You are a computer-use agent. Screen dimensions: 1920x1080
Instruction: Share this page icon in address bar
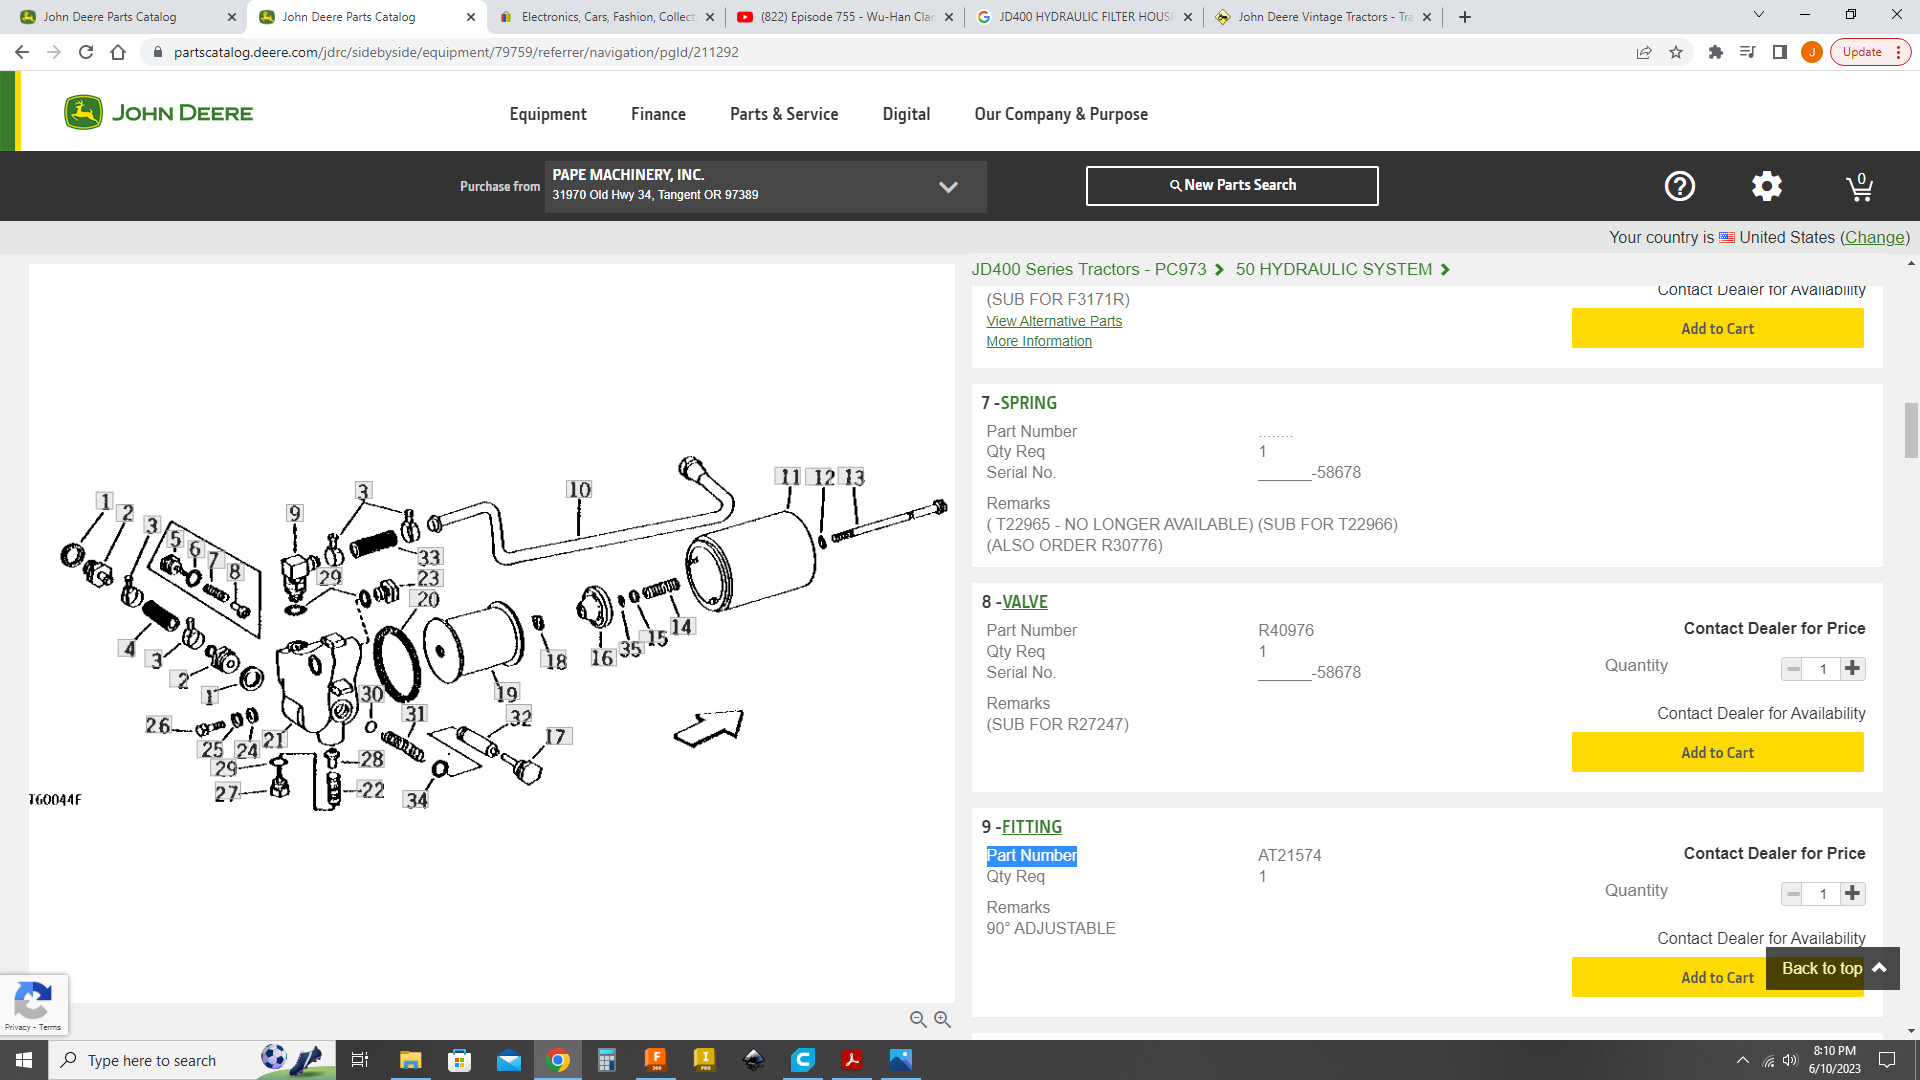(1644, 52)
